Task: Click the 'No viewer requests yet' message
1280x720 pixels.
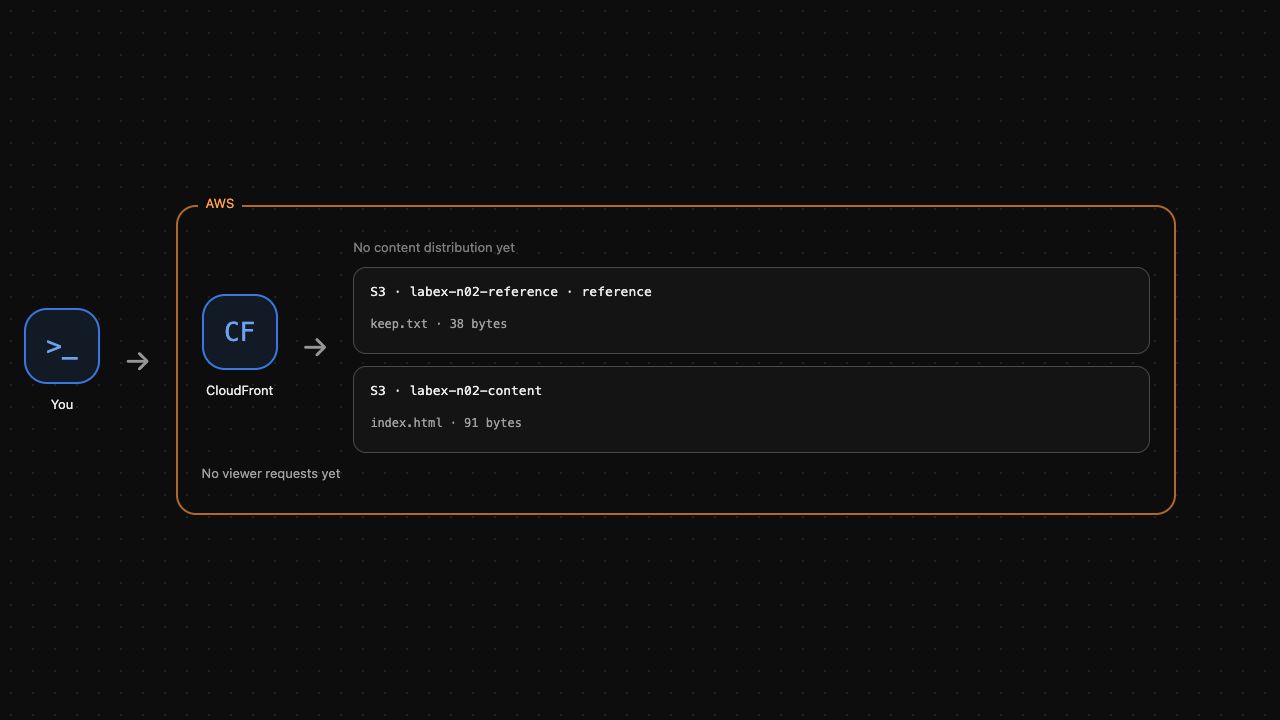Action: pyautogui.click(x=271, y=473)
